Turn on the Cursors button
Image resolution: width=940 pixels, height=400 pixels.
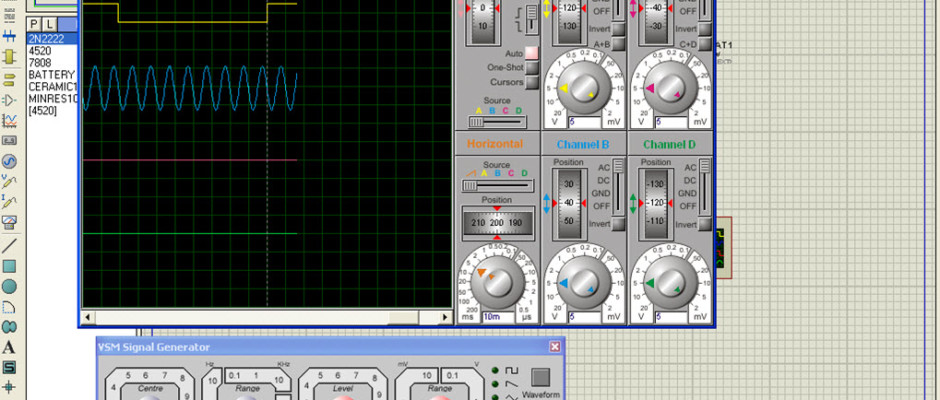532,82
